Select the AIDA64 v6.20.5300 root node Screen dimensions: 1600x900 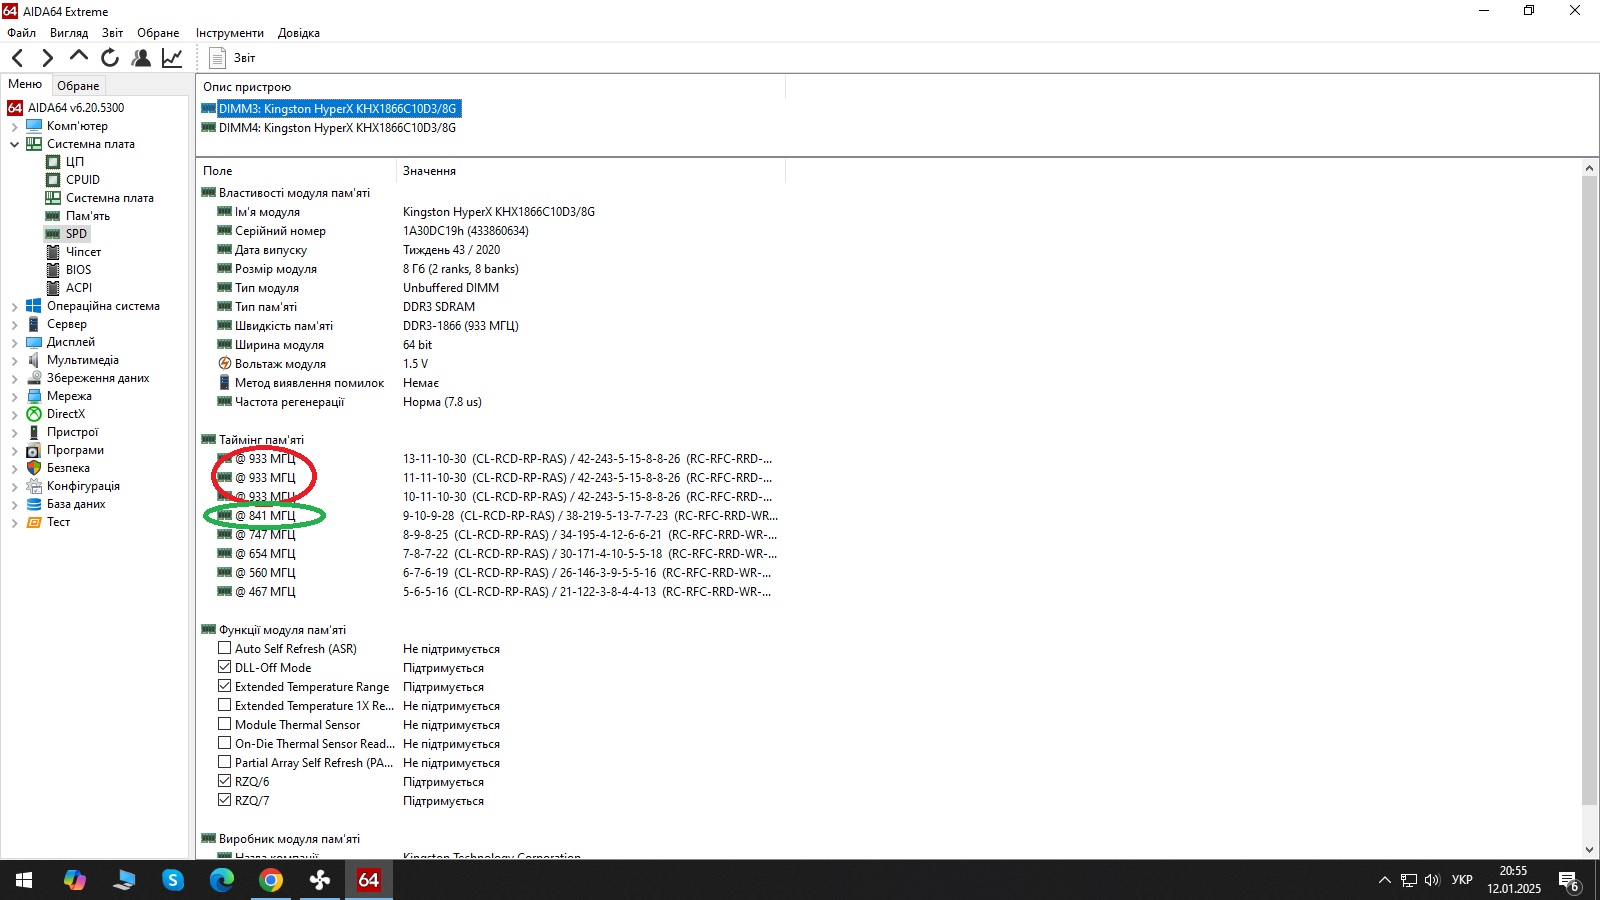[x=76, y=108]
